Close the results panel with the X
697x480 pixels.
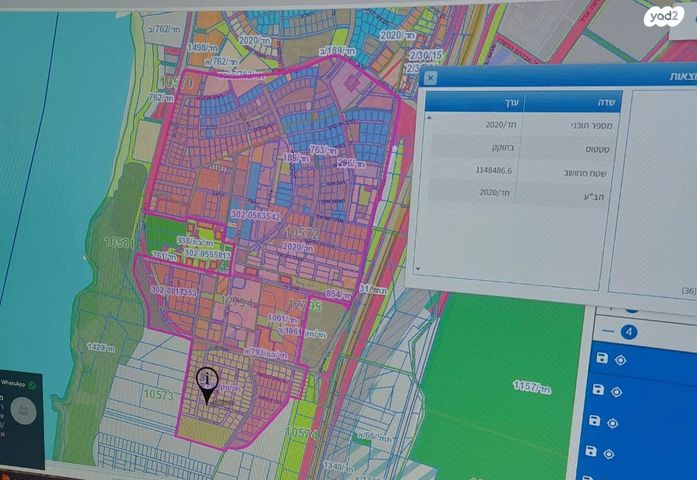430,78
